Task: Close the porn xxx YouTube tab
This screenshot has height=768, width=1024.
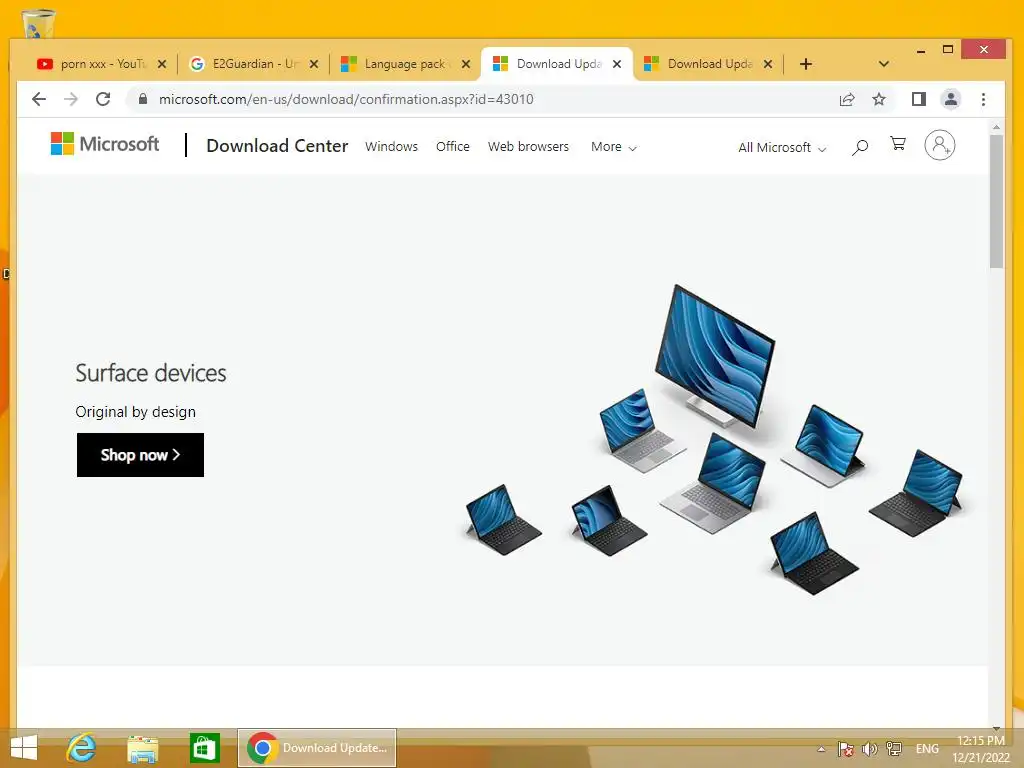Action: (x=162, y=64)
